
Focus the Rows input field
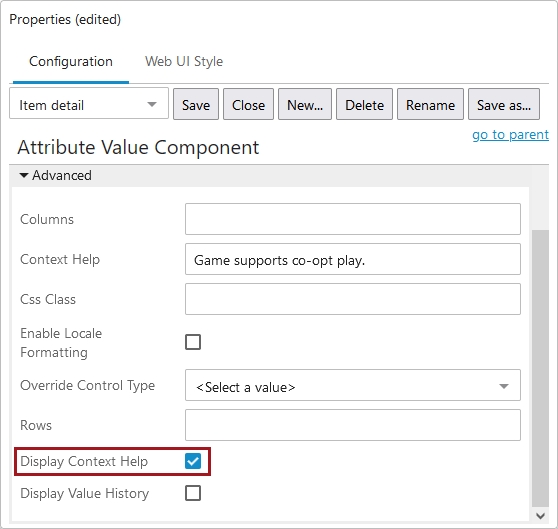tap(353, 425)
